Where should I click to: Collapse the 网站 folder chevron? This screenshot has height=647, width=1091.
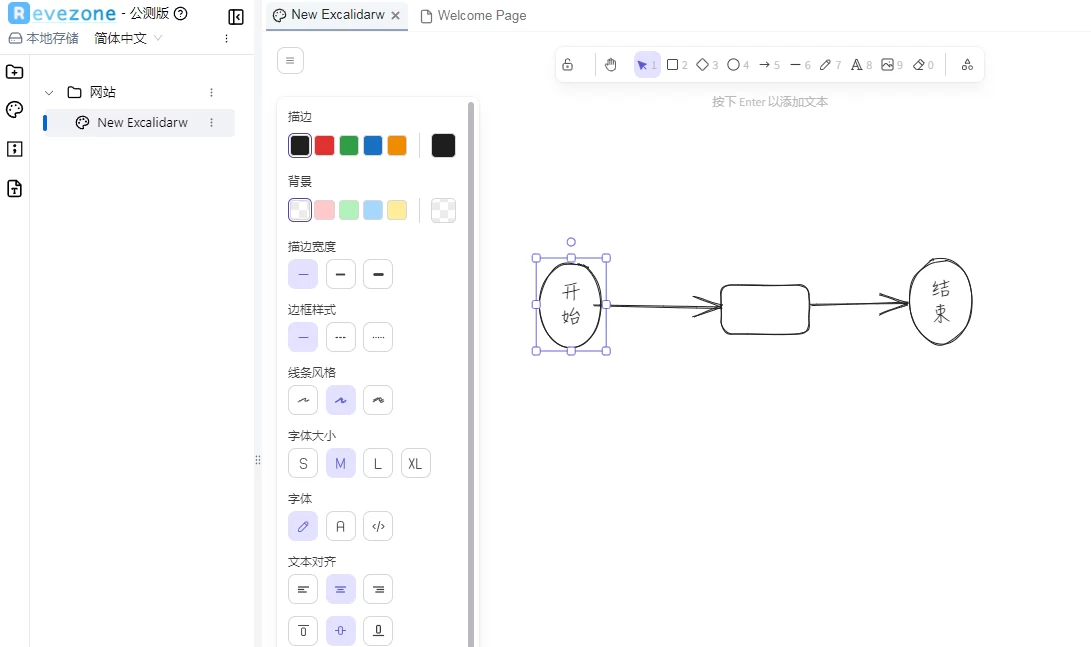tap(49, 92)
